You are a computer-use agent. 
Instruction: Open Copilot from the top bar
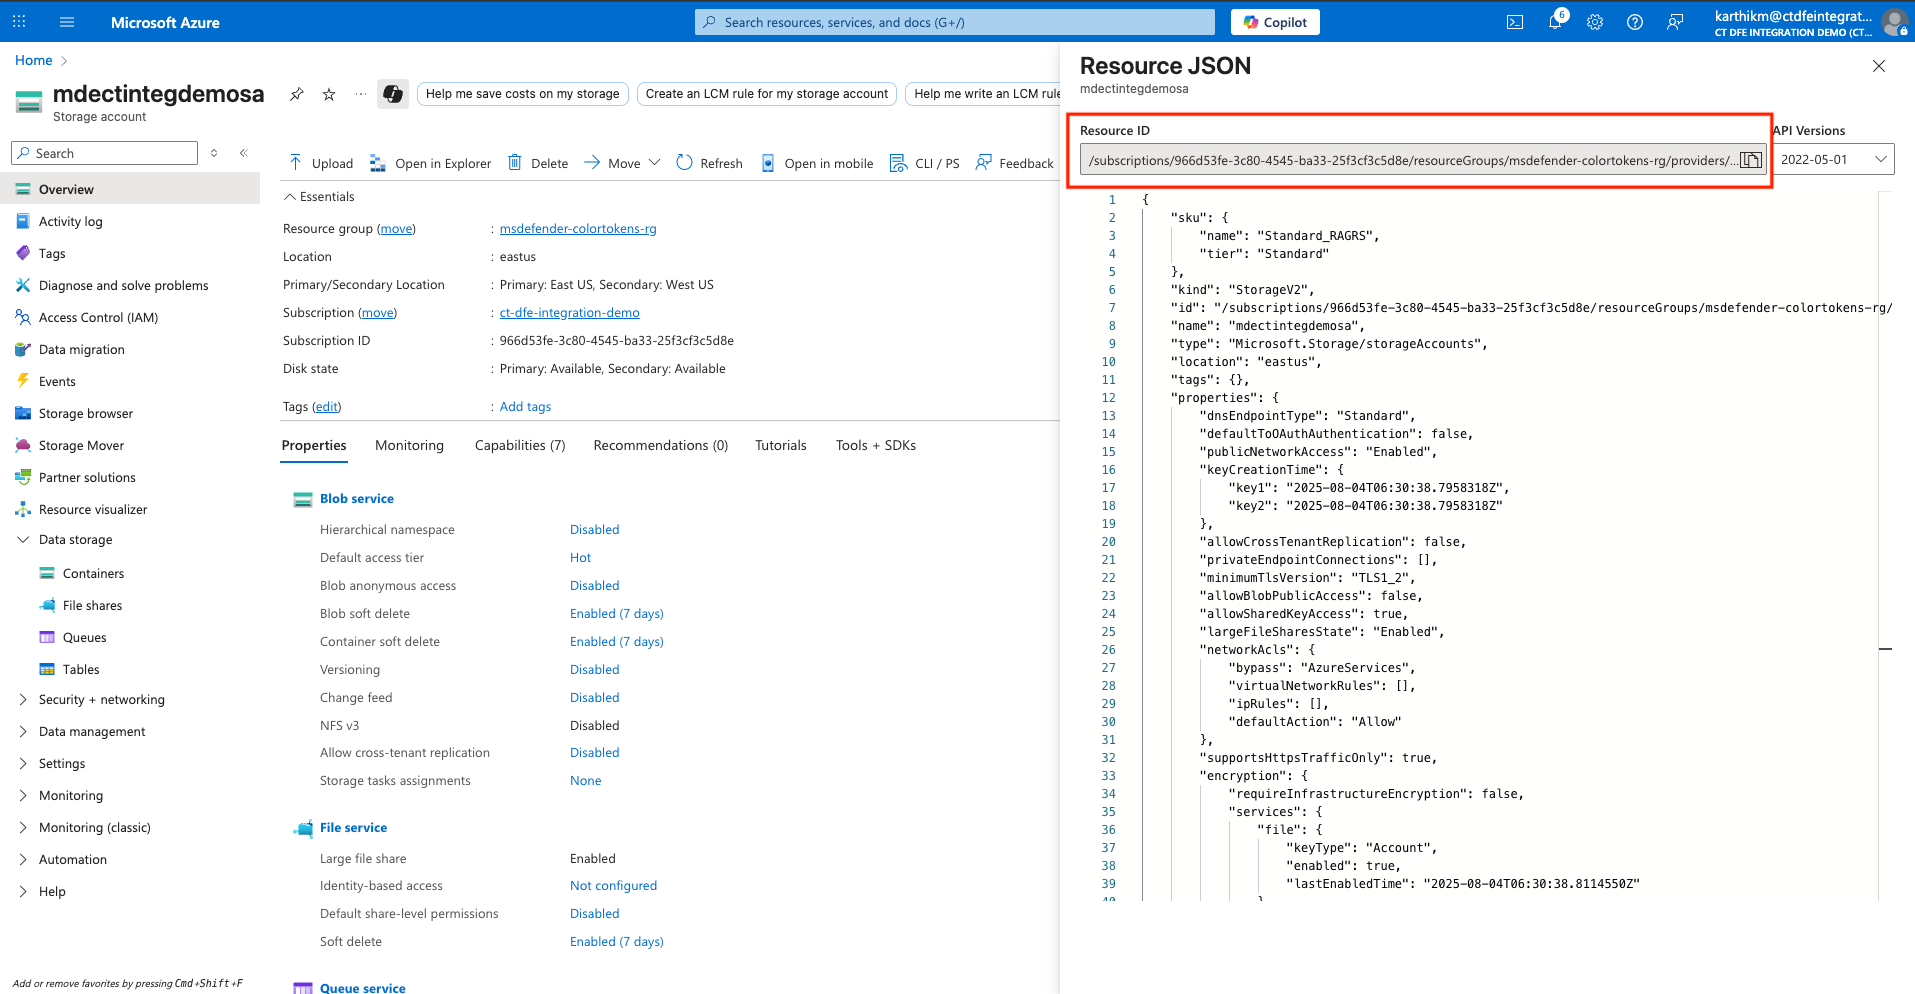(1275, 21)
